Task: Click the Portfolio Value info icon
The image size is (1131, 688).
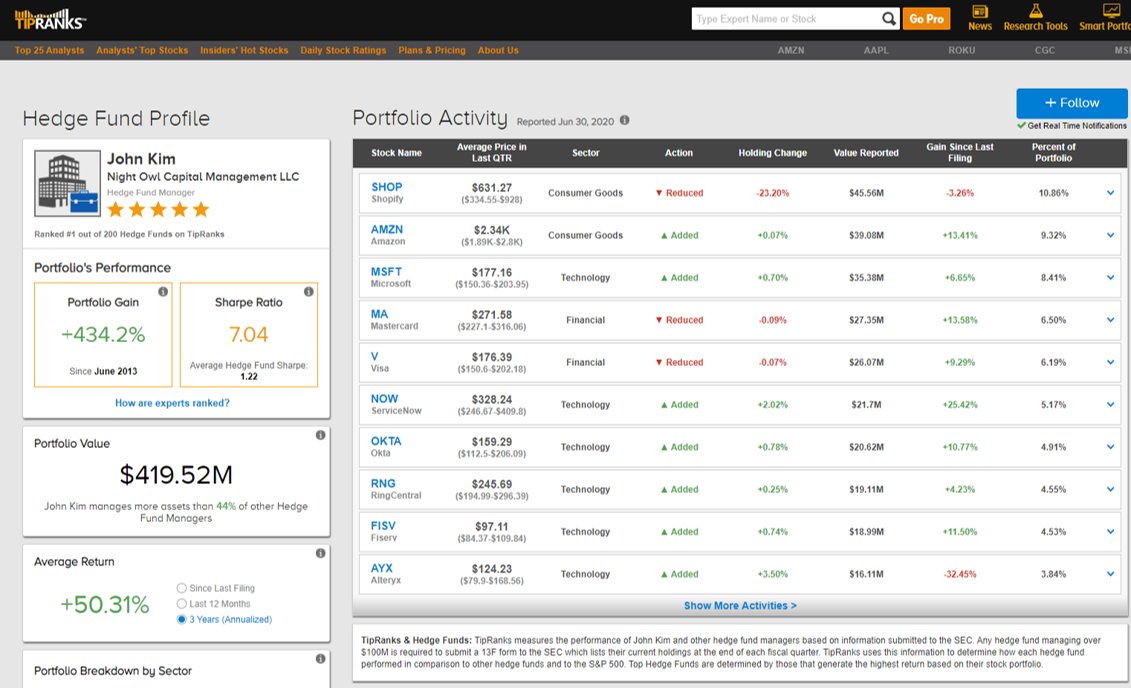Action: [x=320, y=435]
